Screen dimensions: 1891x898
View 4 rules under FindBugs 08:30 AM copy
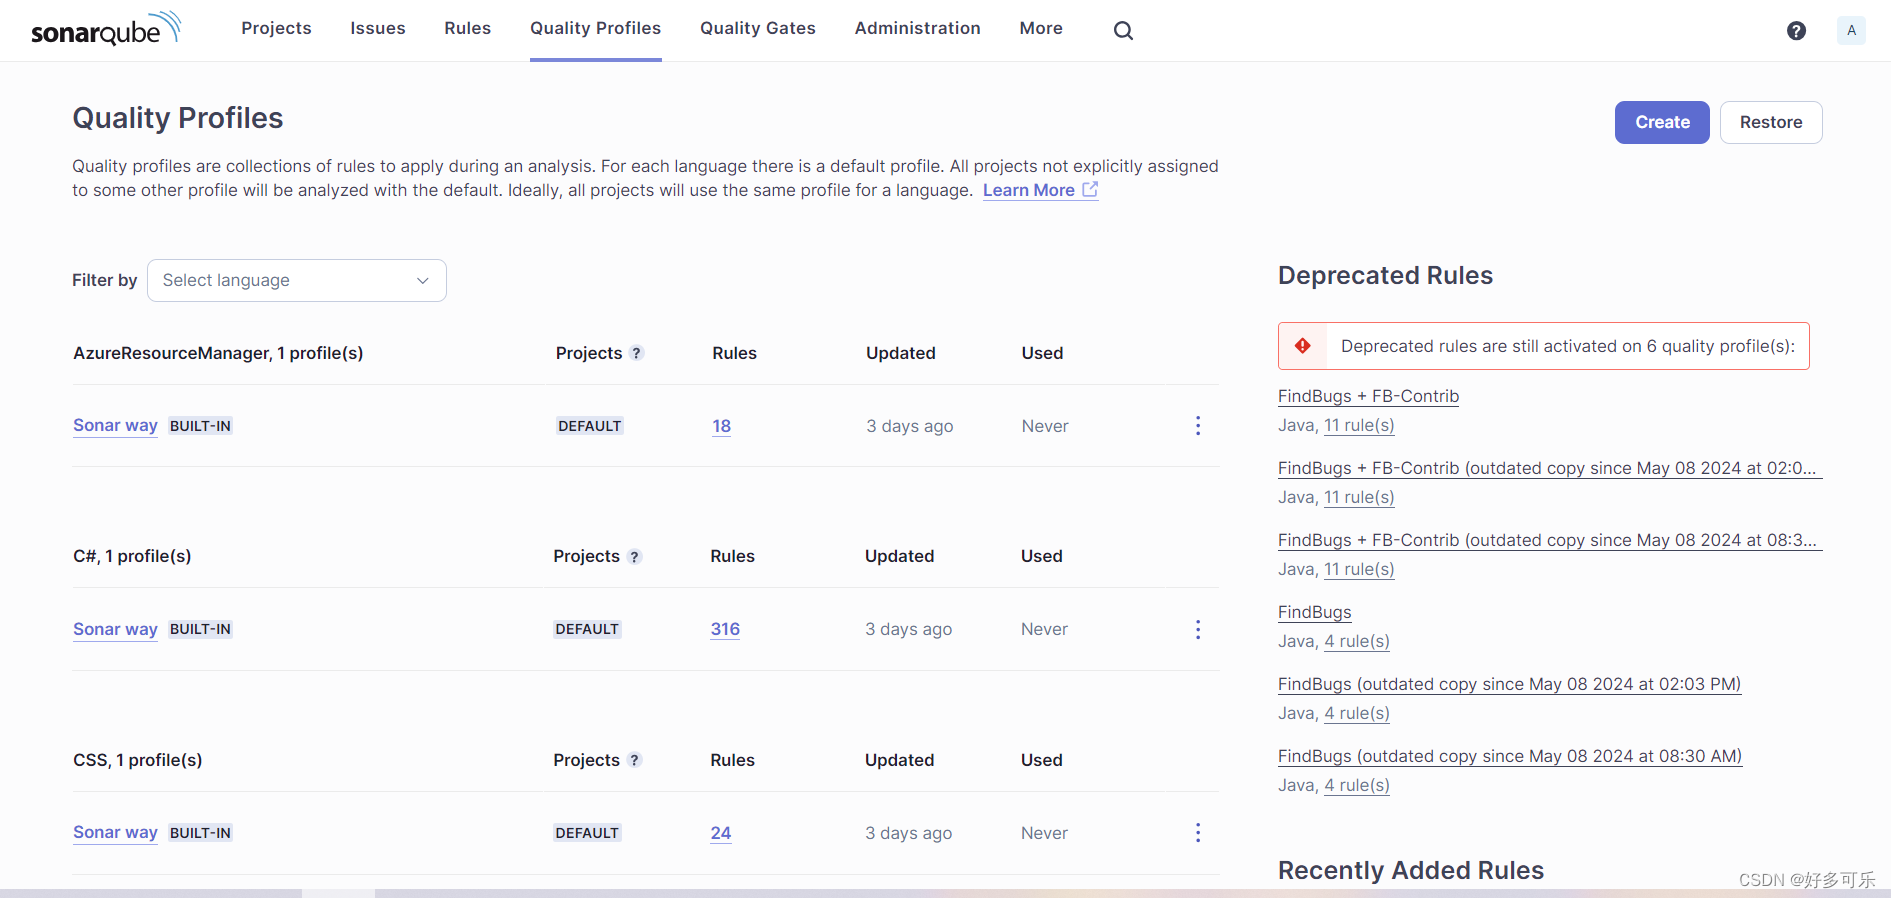pos(1357,785)
